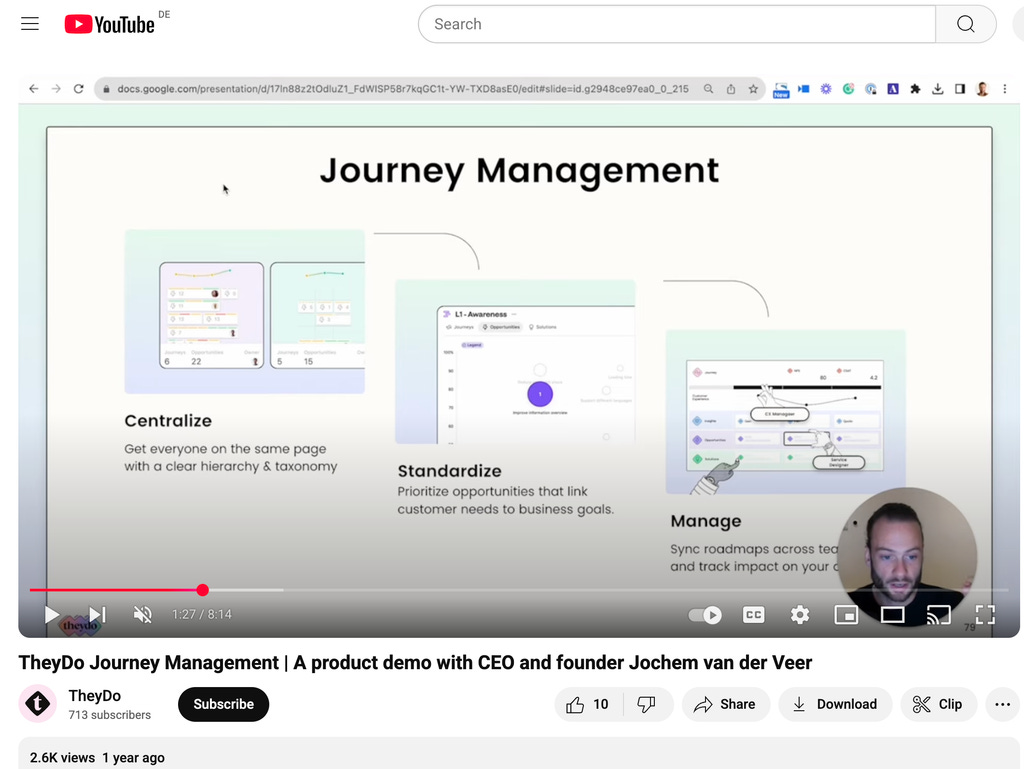Click the magnifier search button
This screenshot has height=769, width=1024.
coord(965,24)
